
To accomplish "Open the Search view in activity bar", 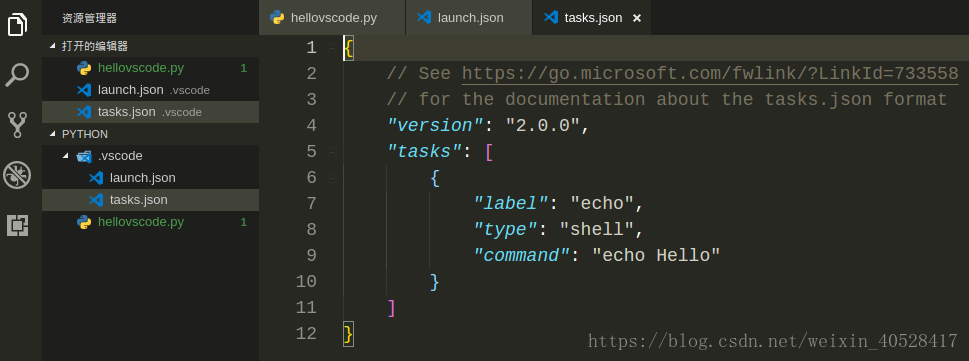I will (17, 75).
